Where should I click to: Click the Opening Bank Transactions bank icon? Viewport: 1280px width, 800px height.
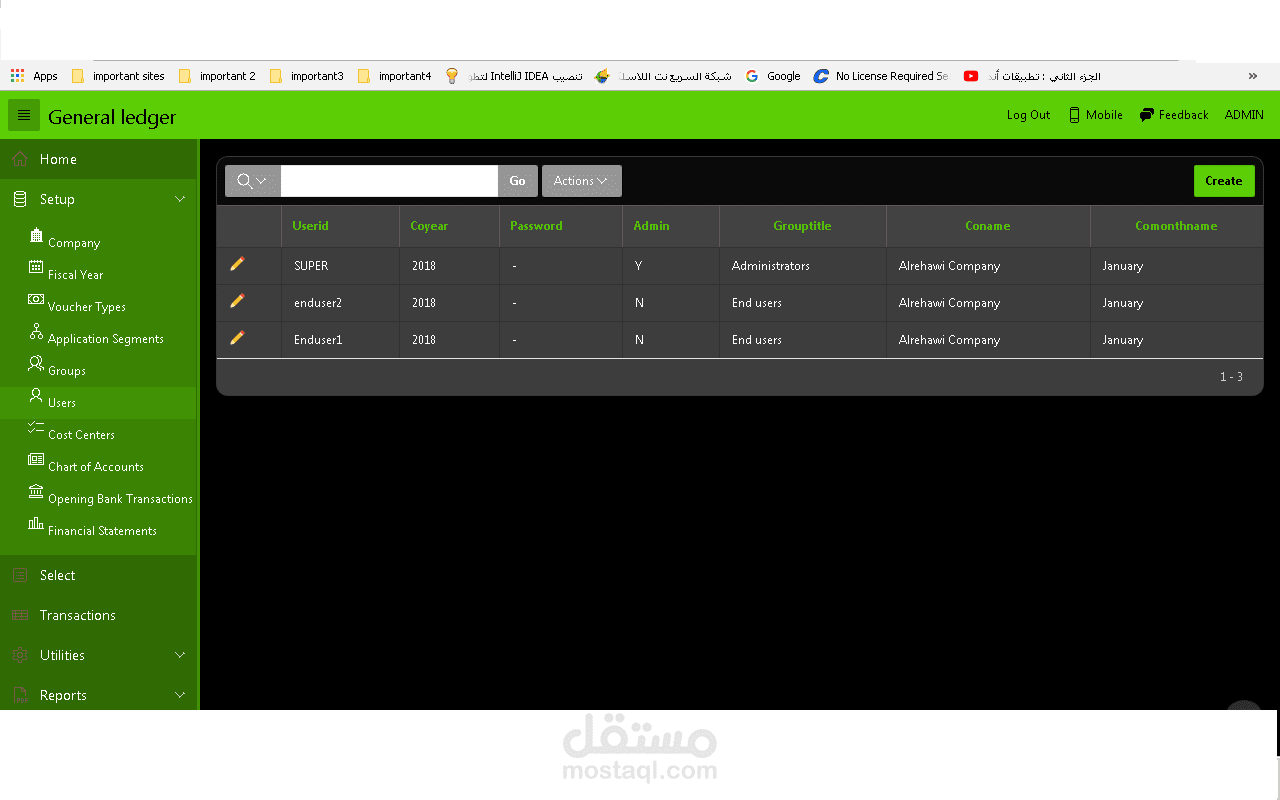pos(36,491)
